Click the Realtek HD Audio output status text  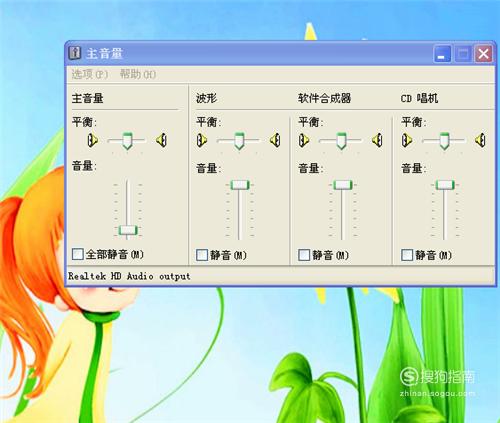coord(129,276)
